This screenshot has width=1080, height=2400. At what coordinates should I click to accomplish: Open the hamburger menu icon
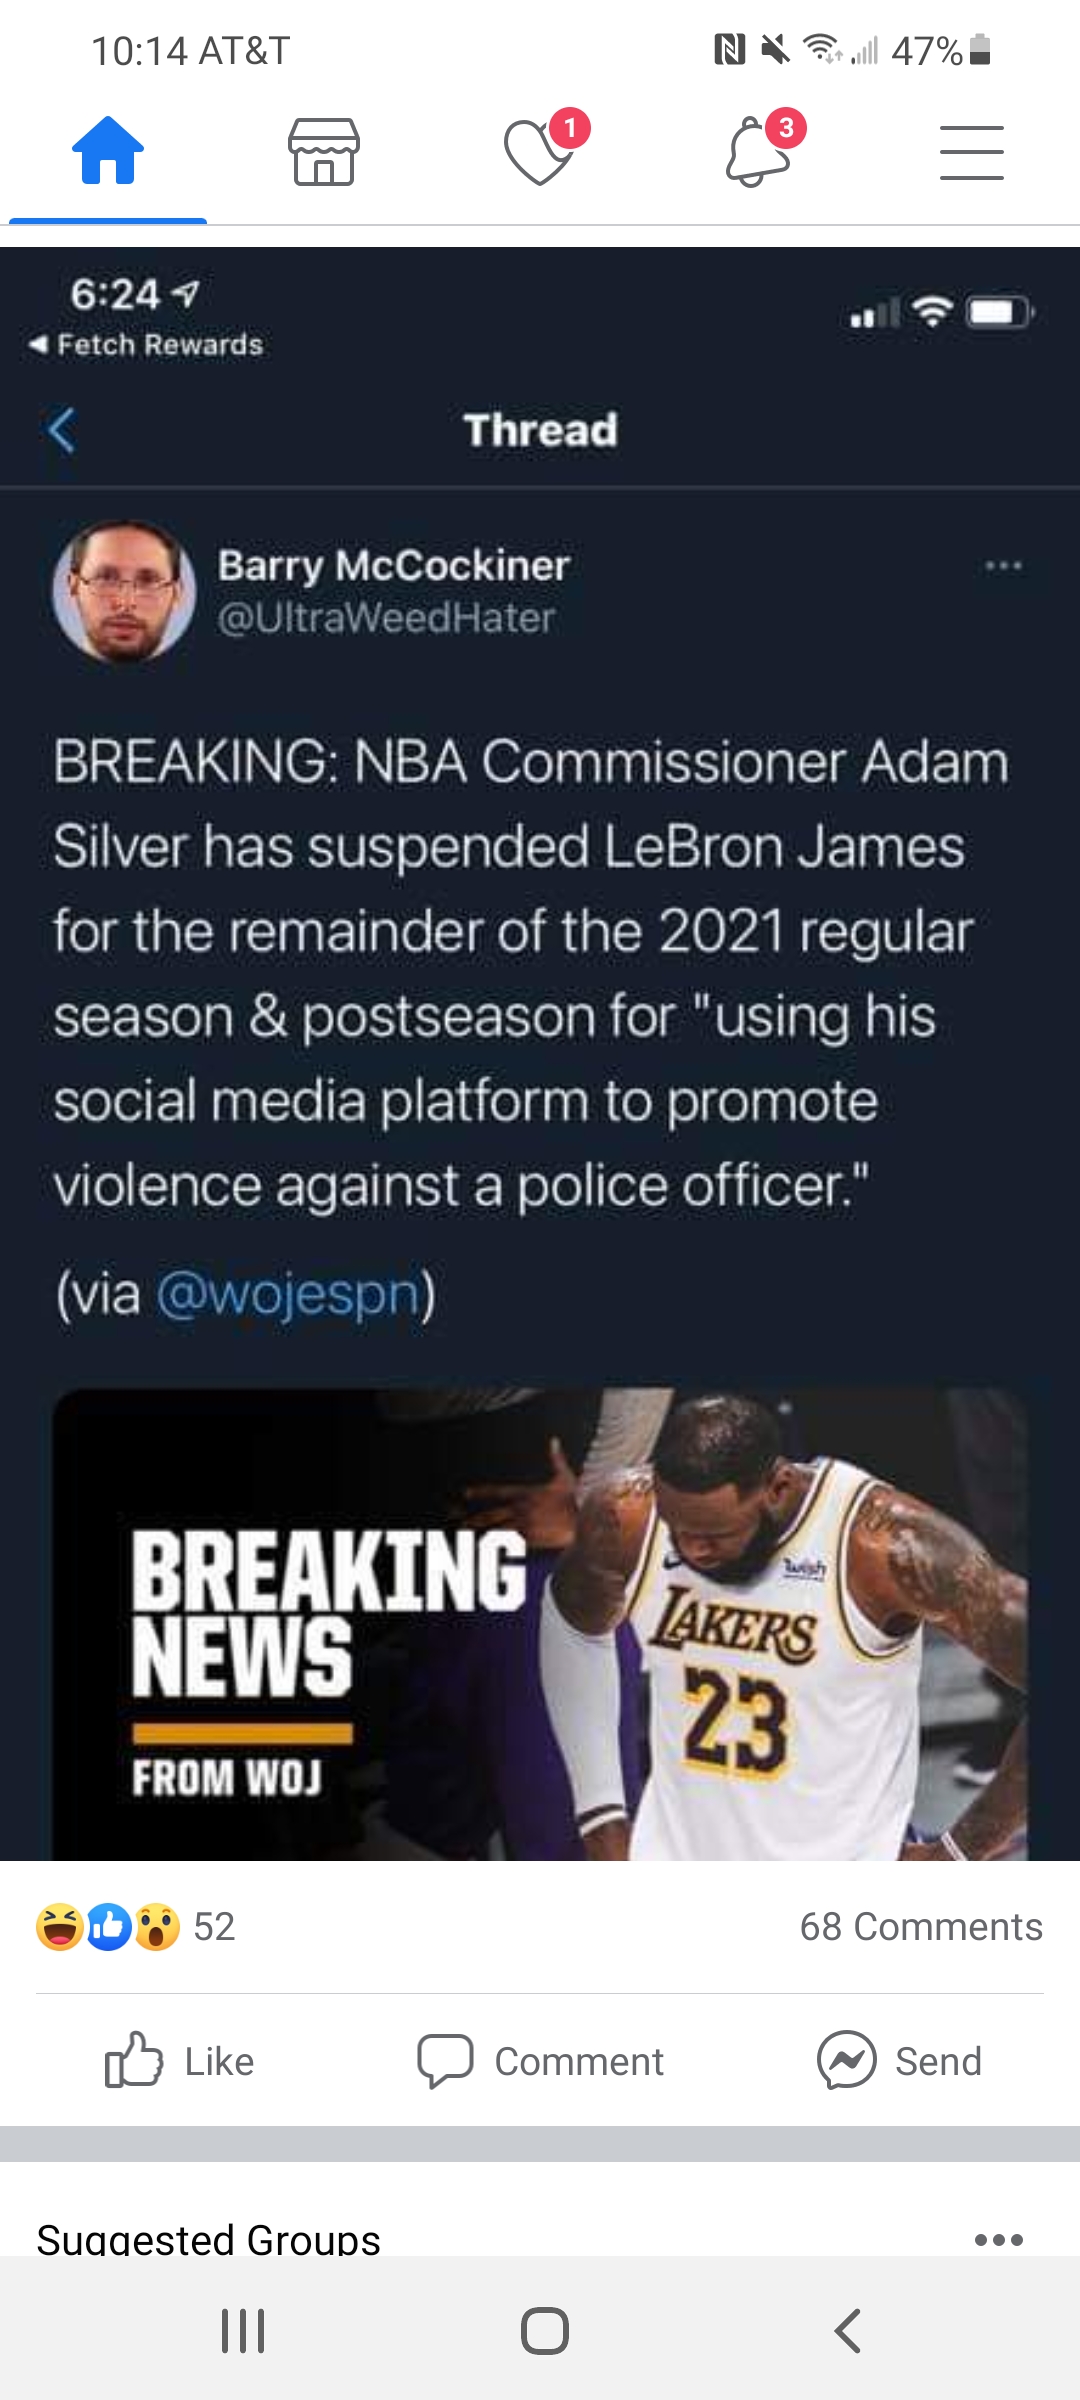[972, 152]
